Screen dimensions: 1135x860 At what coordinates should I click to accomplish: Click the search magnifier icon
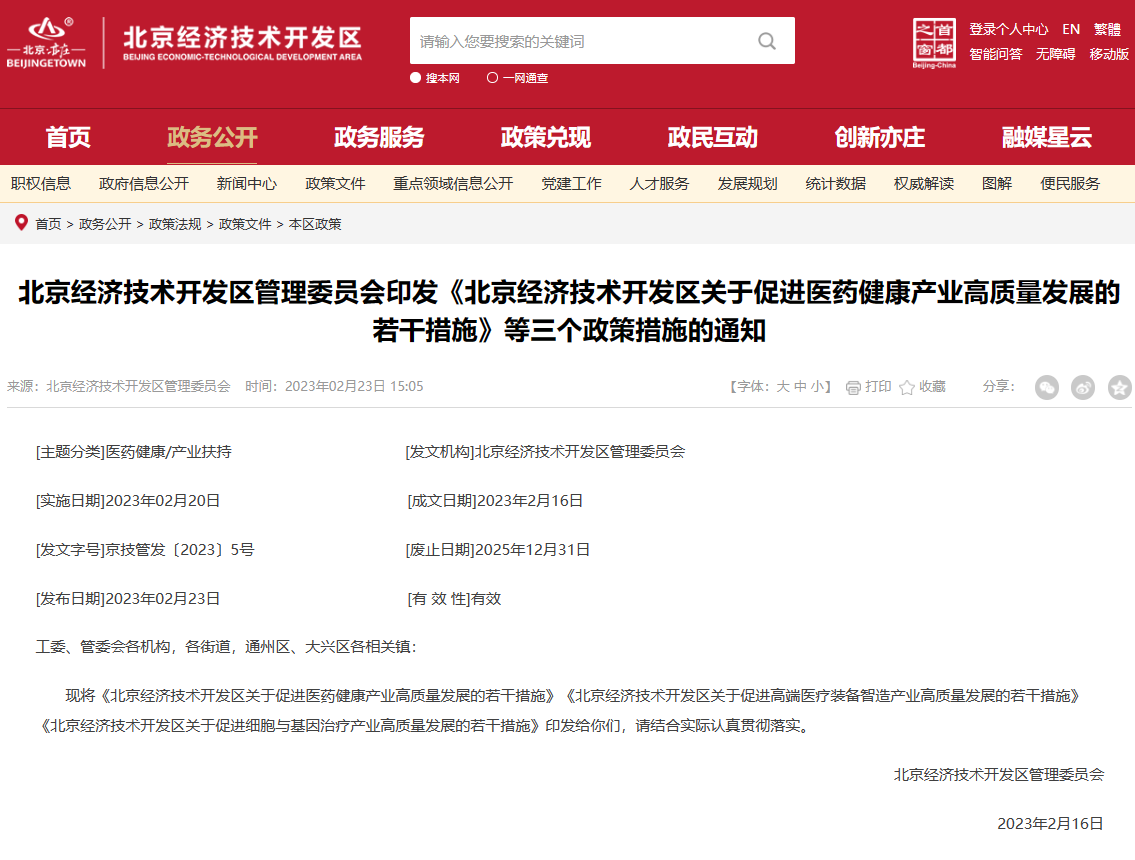pos(767,41)
